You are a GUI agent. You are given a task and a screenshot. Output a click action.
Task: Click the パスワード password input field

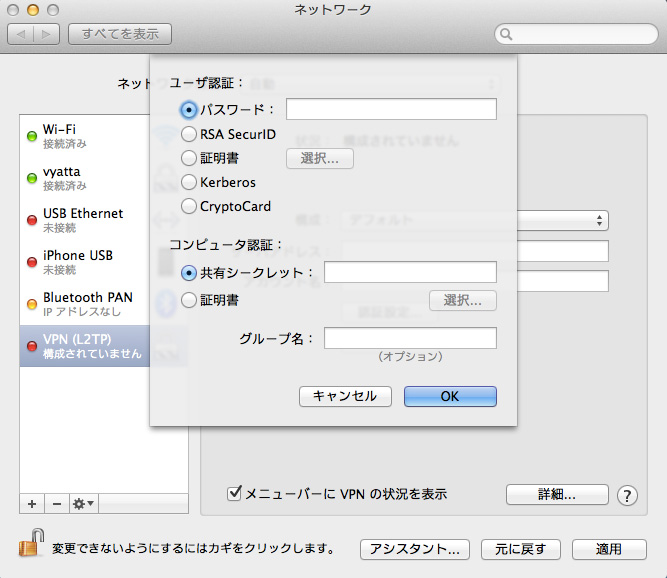(391, 109)
